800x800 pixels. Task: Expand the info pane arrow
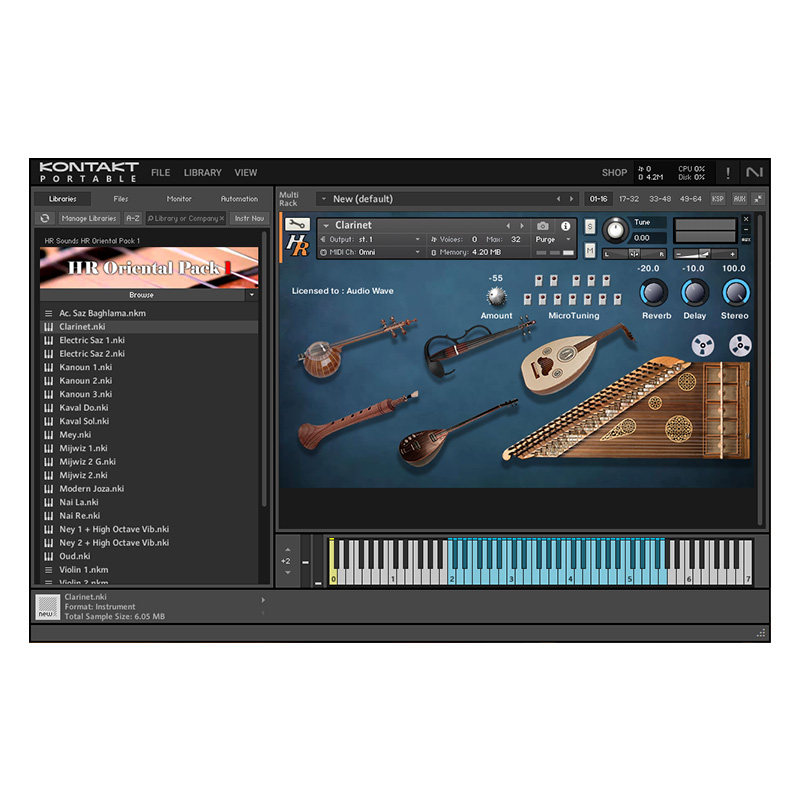click(263, 600)
